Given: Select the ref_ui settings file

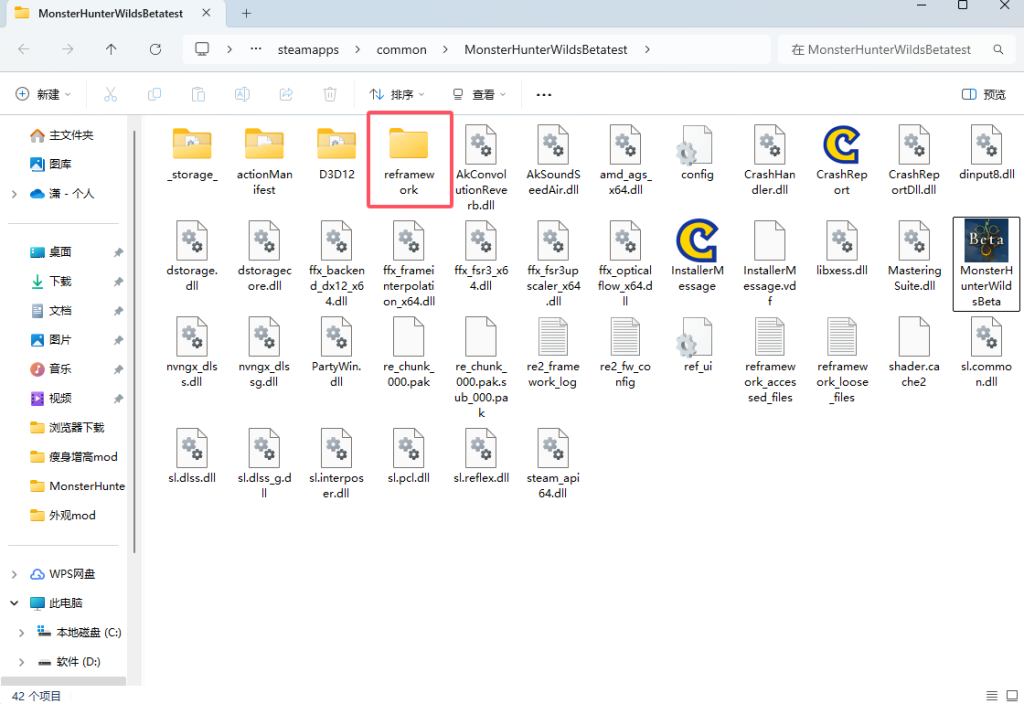Looking at the screenshot, I should (697, 345).
